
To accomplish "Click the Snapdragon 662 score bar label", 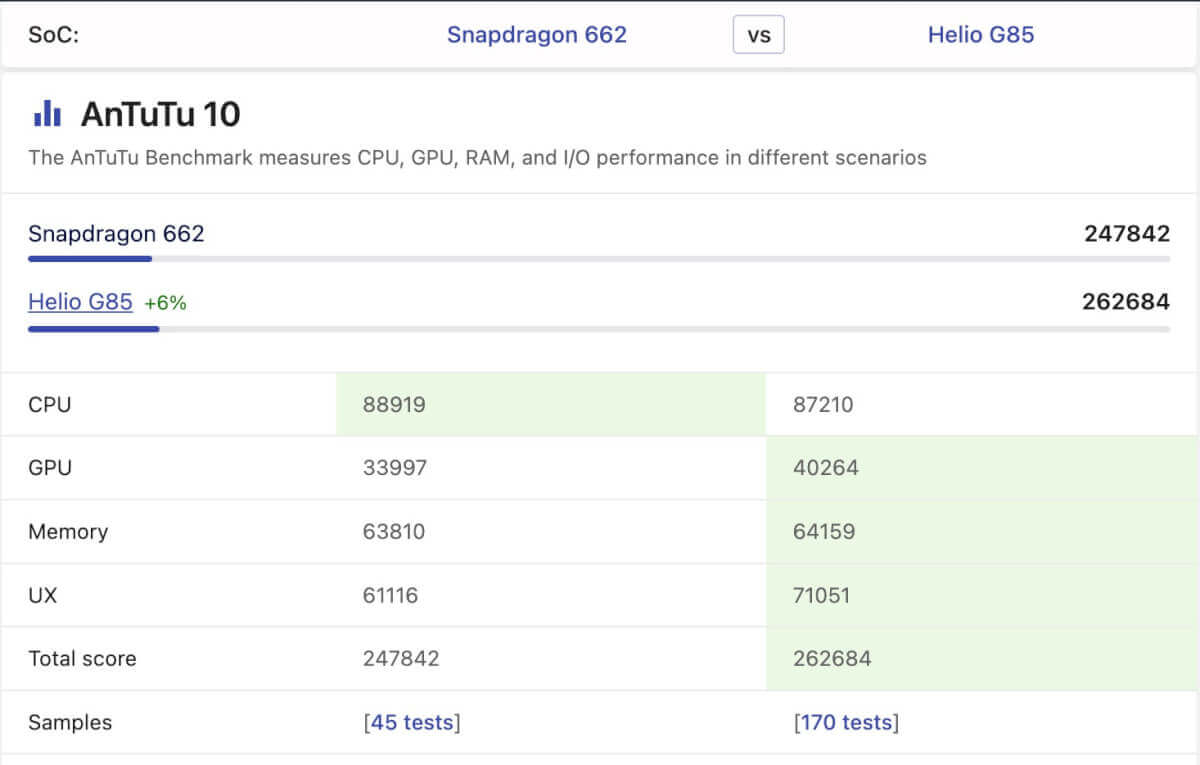I will click(x=116, y=234).
